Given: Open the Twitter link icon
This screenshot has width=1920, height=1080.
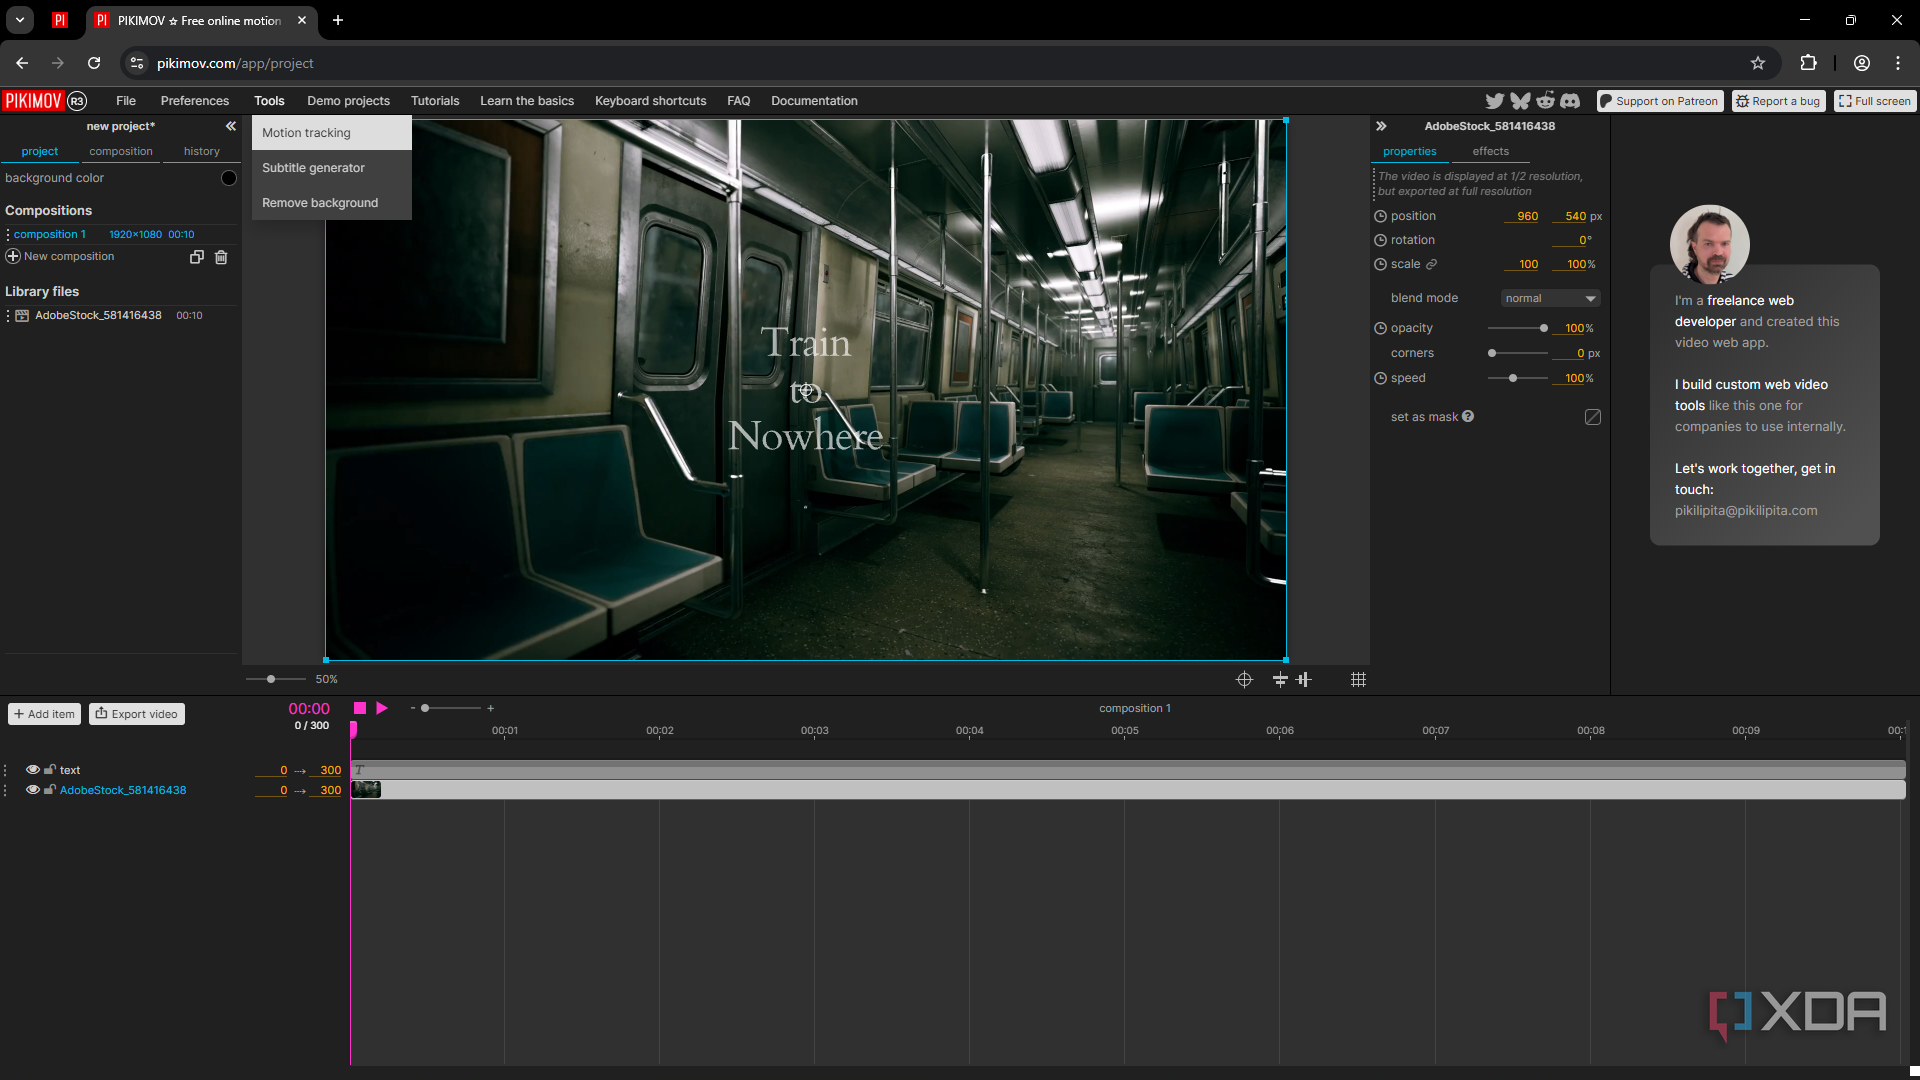Looking at the screenshot, I should tap(1494, 101).
